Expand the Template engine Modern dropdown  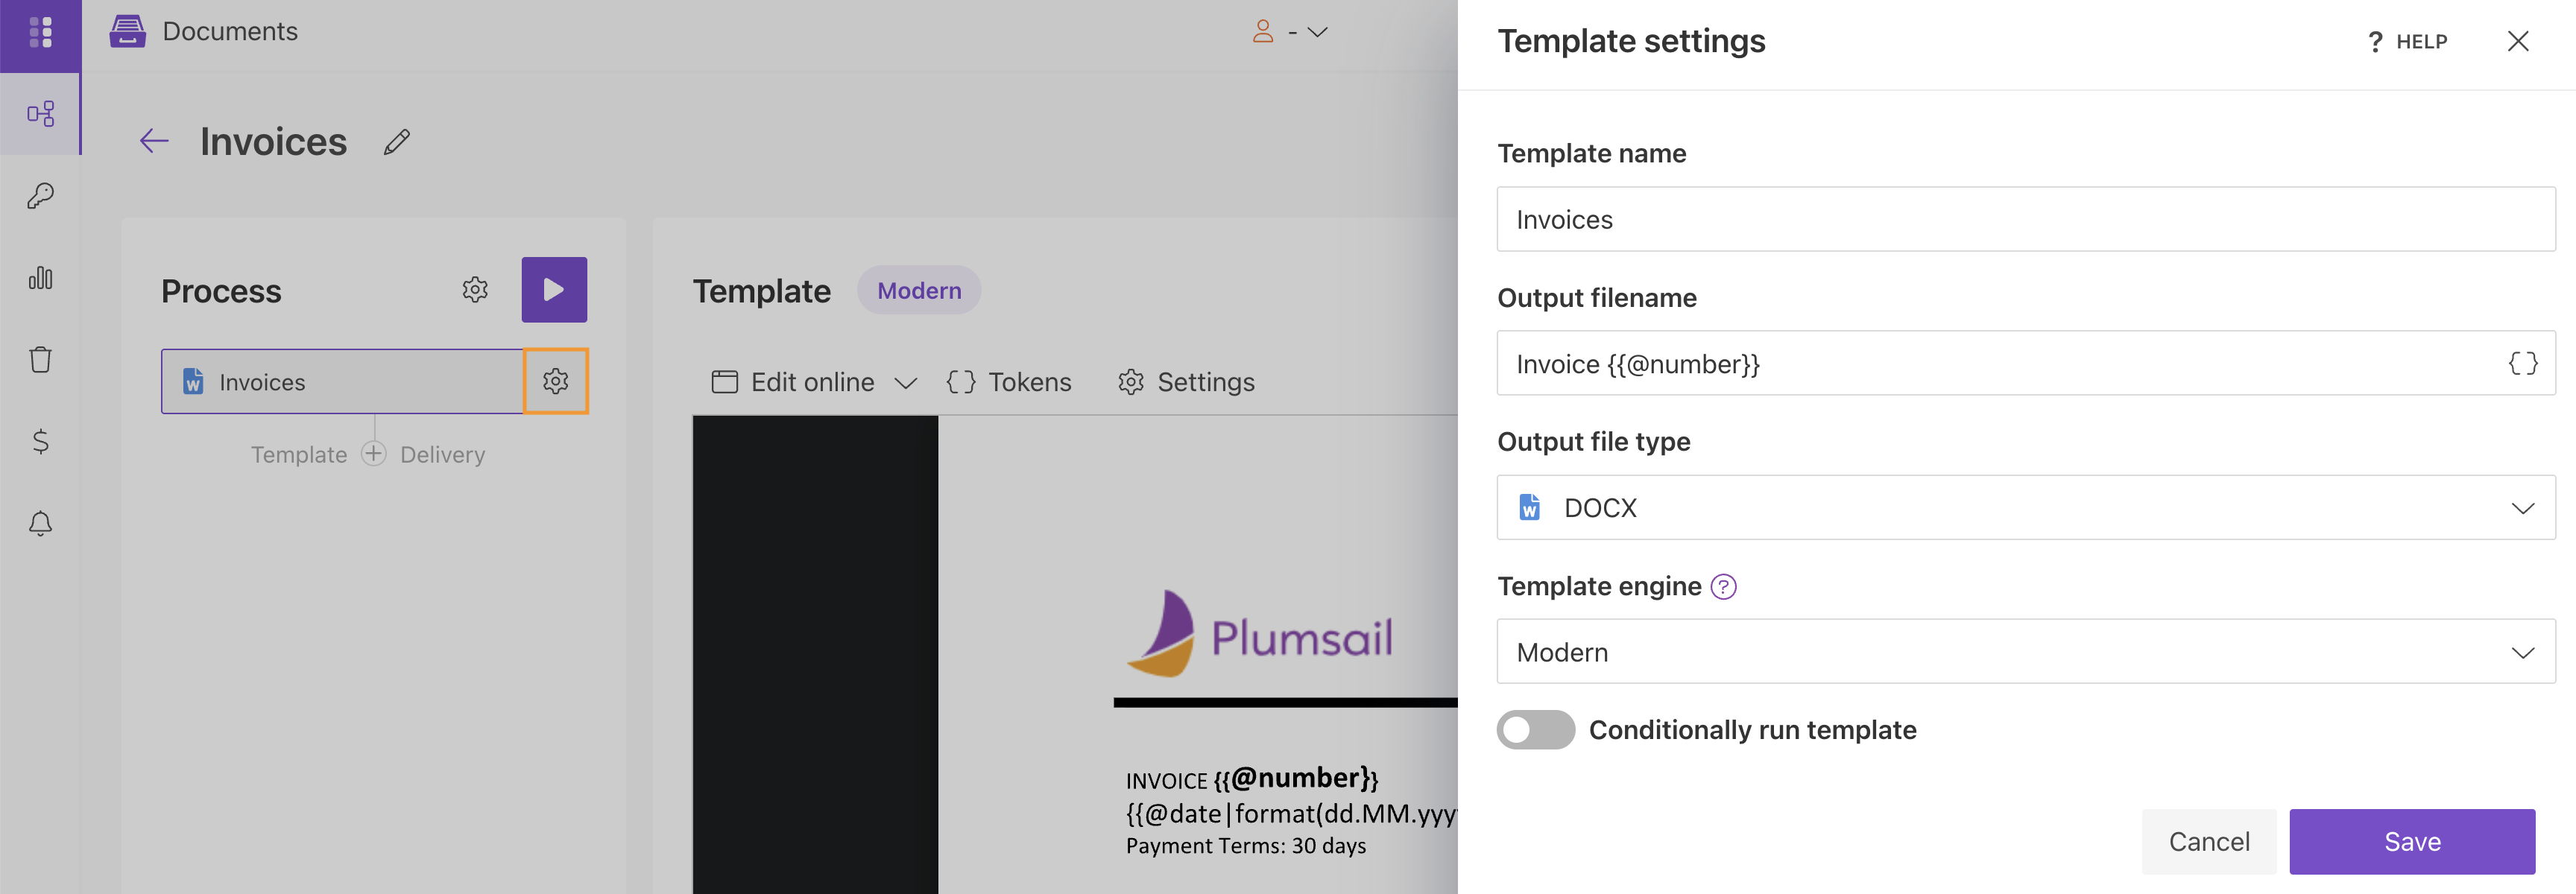(2026, 652)
